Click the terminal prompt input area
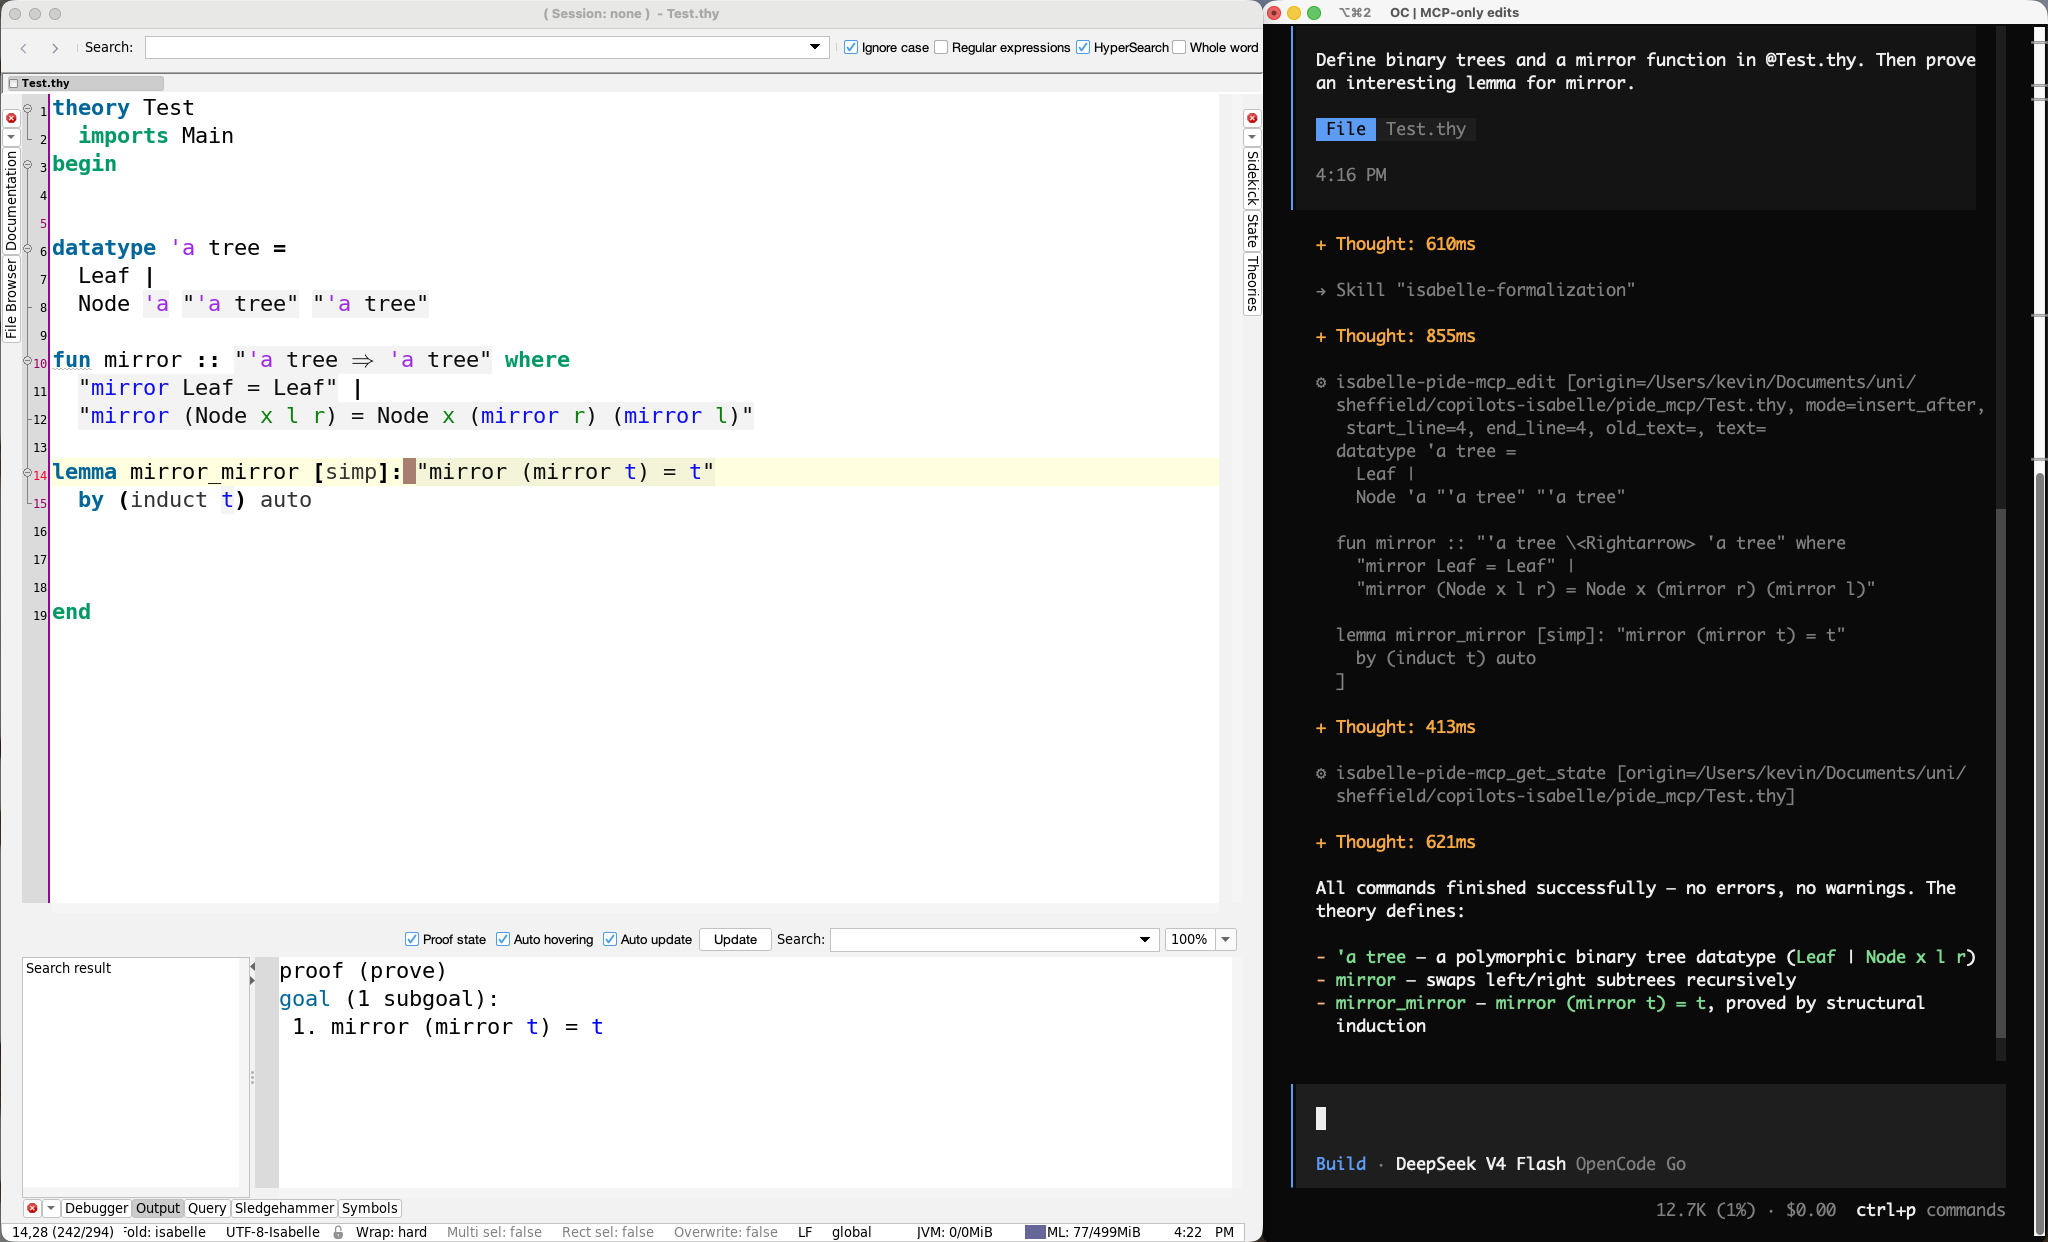2048x1242 pixels. point(1650,1119)
